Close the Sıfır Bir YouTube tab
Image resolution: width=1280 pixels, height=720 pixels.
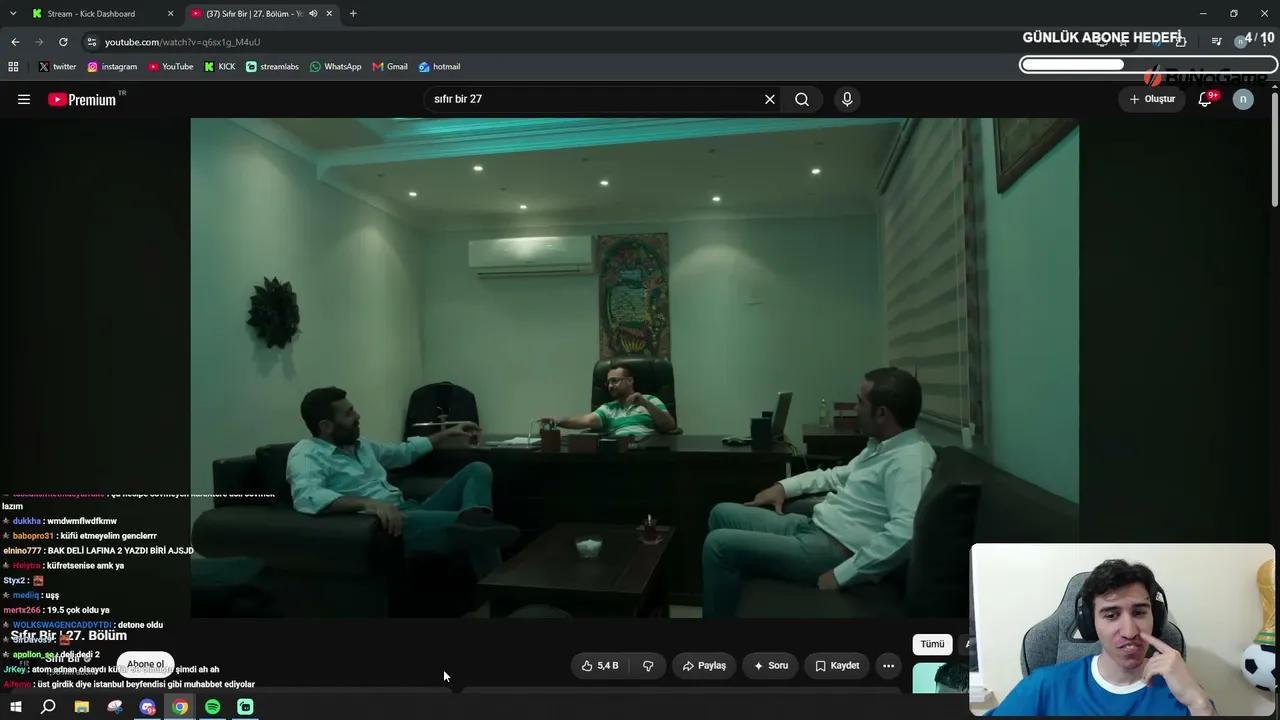click(x=329, y=14)
